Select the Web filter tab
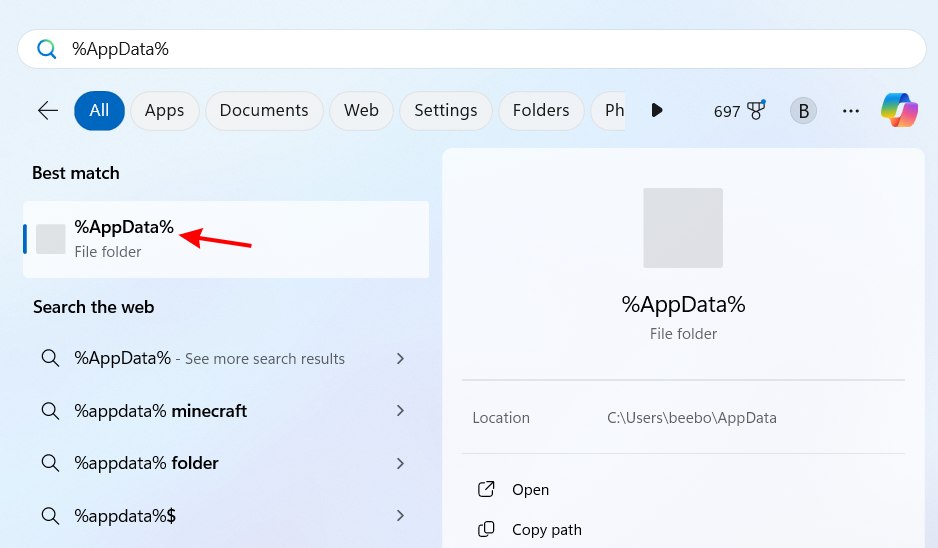The height and width of the screenshot is (548, 938). point(361,110)
